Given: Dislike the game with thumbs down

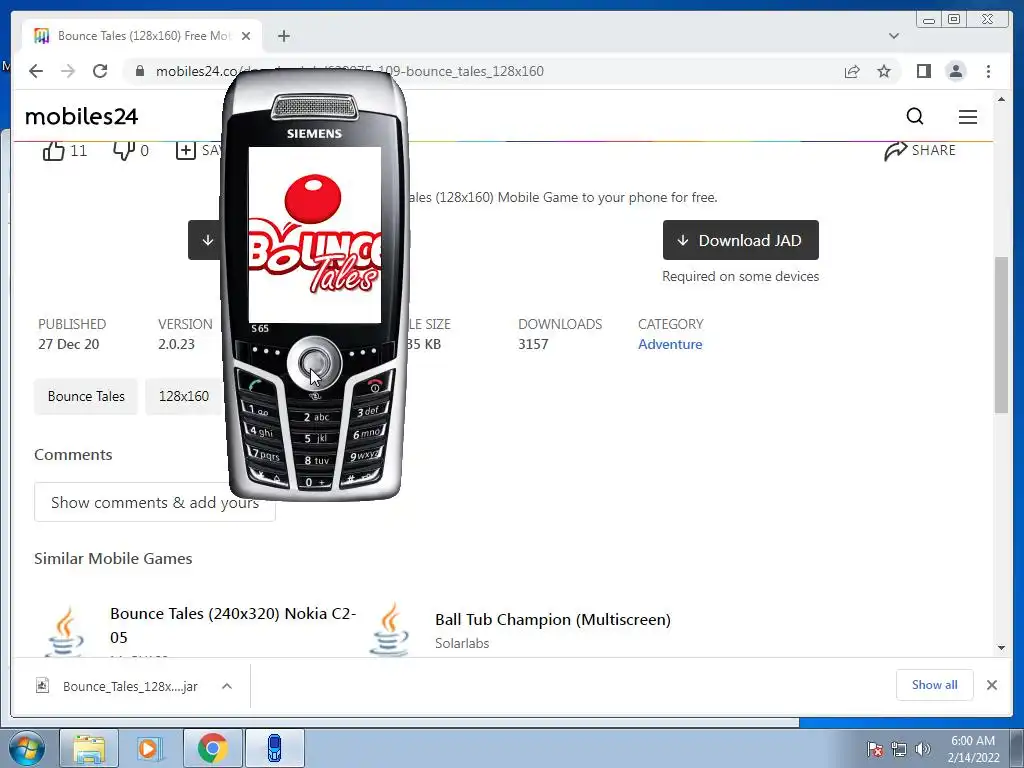Looking at the screenshot, I should [123, 150].
